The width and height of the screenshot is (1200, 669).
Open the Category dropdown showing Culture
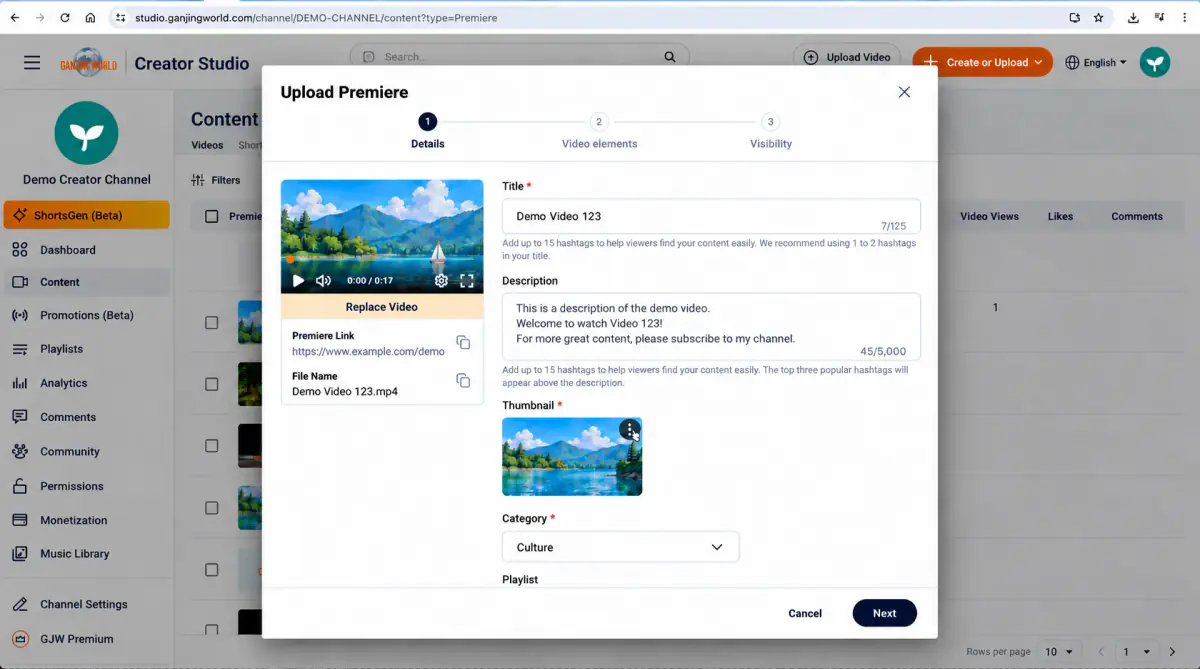pyautogui.click(x=620, y=547)
